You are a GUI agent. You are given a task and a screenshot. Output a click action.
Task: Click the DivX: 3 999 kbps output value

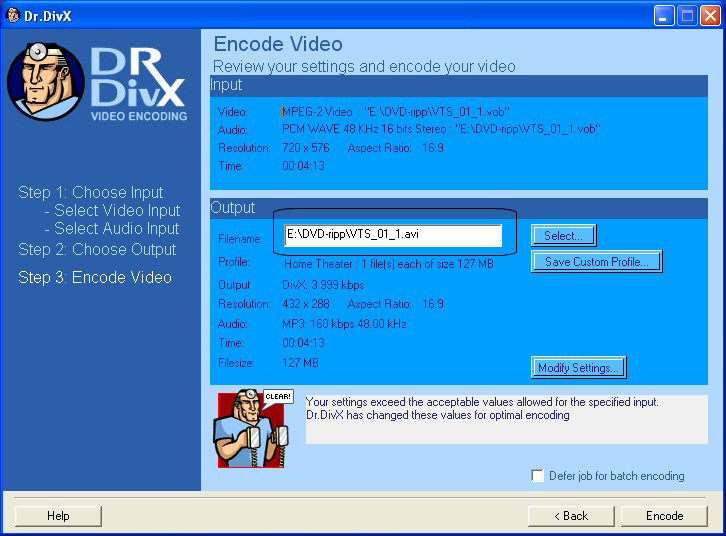(x=323, y=285)
